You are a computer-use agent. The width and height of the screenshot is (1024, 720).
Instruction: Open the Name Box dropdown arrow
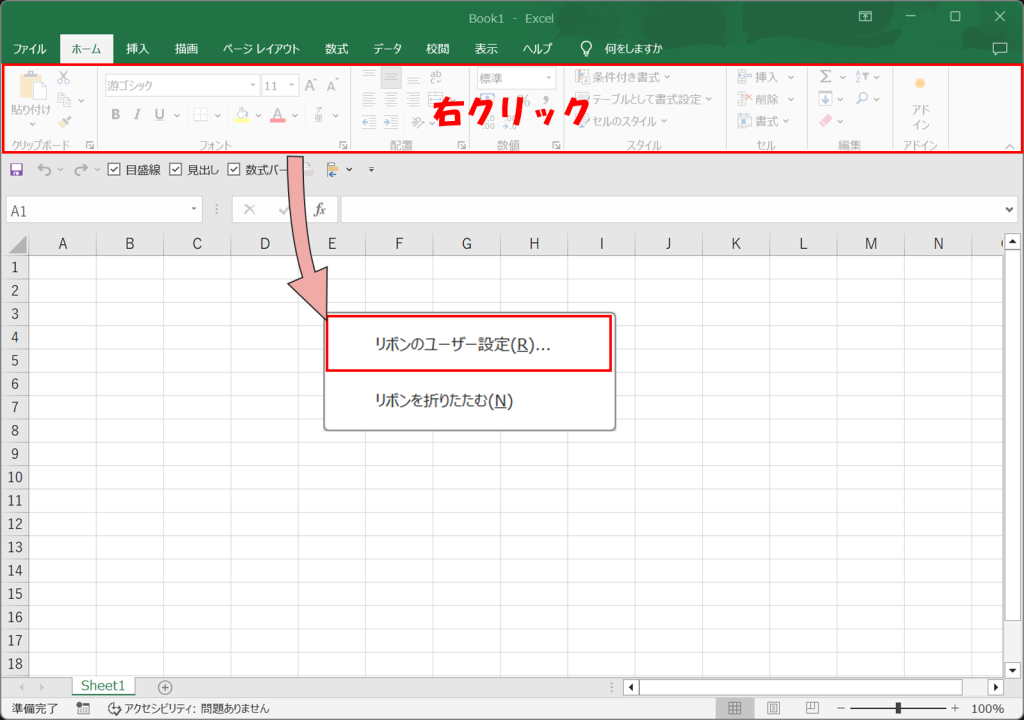pos(194,210)
